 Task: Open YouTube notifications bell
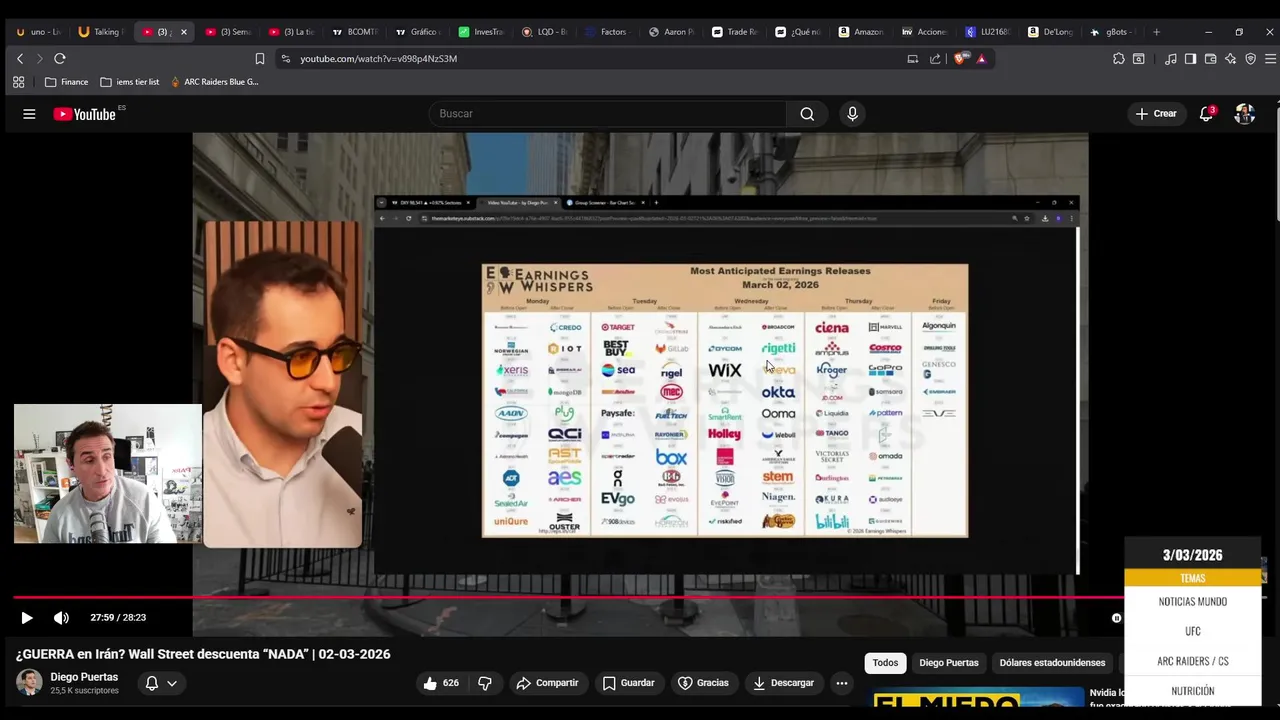tap(1206, 114)
